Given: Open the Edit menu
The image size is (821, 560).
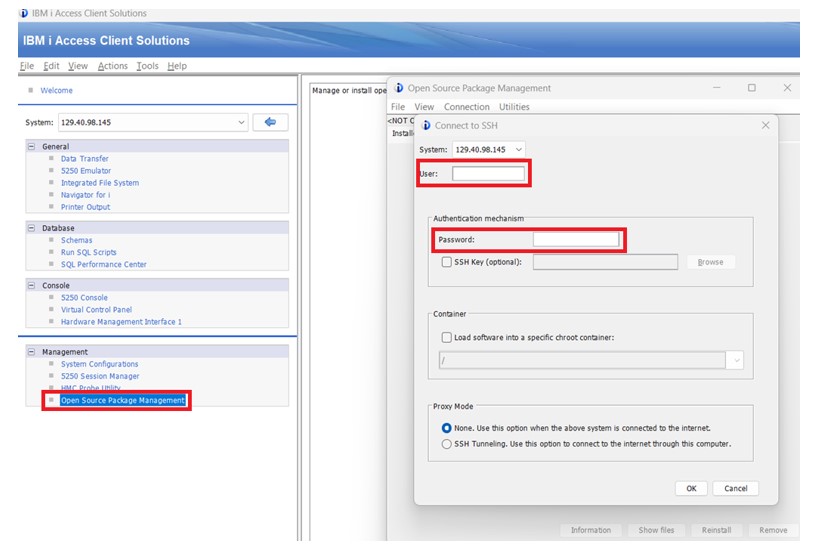Looking at the screenshot, I should click(x=51, y=66).
